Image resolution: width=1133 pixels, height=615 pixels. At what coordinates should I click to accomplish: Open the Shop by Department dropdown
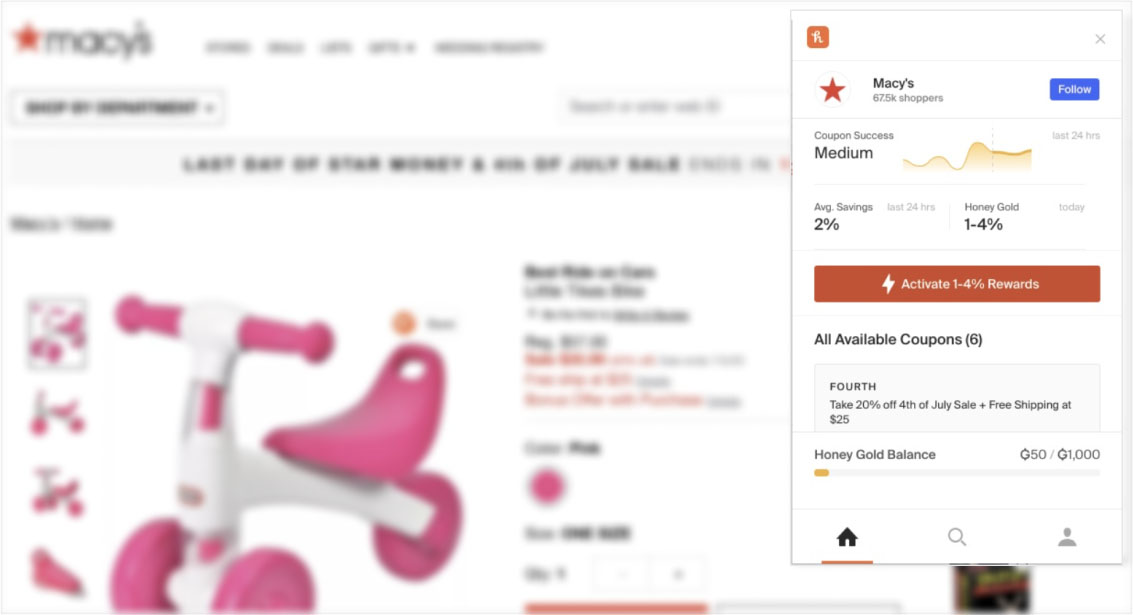118,108
